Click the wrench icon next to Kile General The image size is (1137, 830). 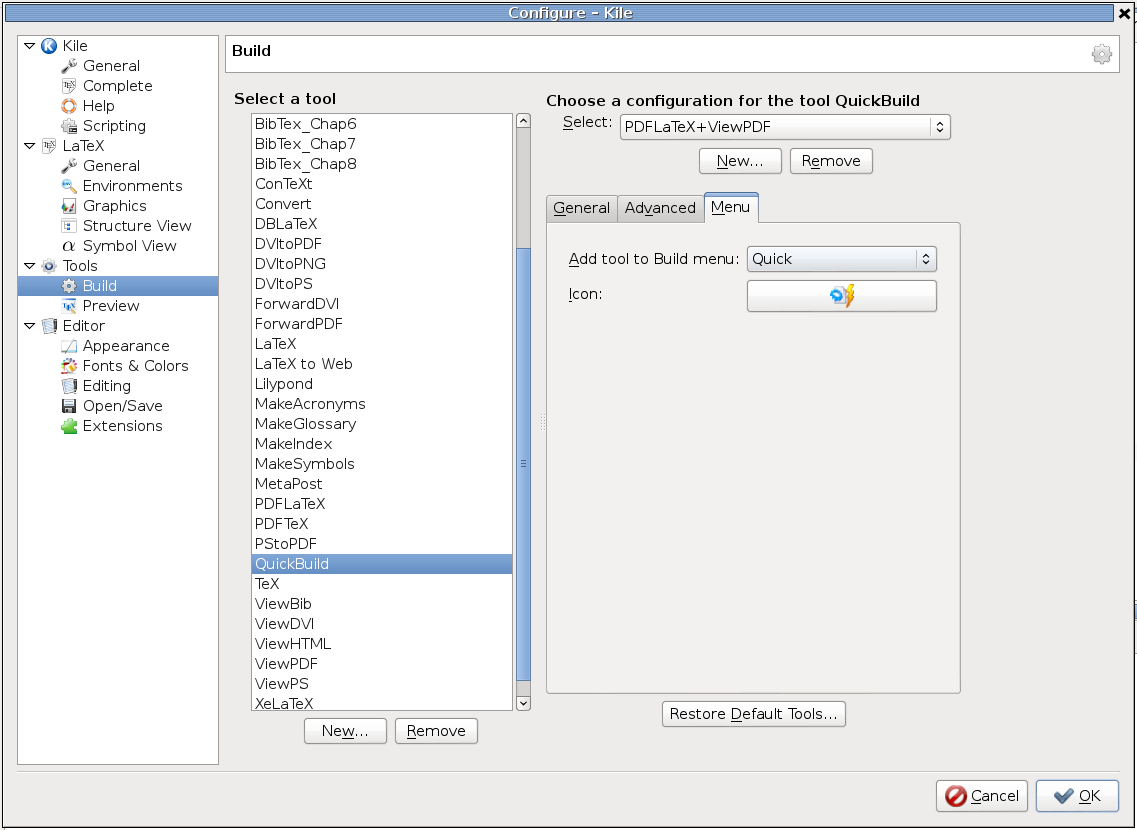click(x=69, y=66)
